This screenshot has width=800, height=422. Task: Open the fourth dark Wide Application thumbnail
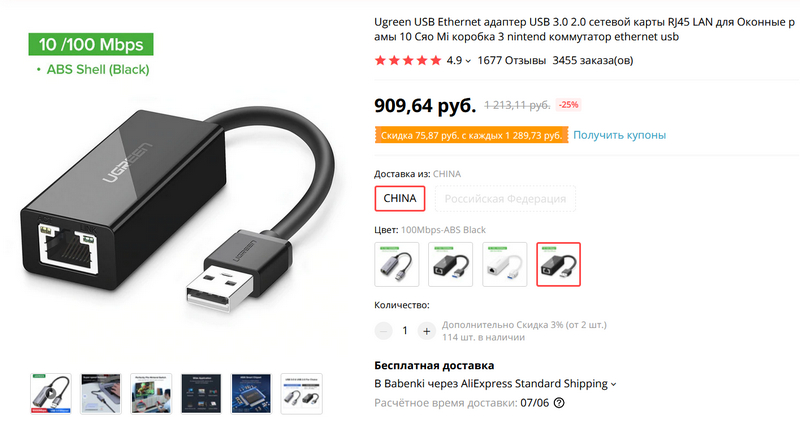point(201,394)
